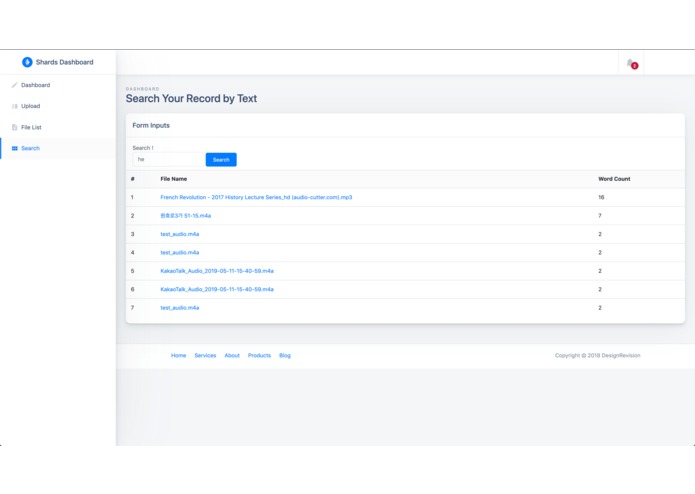Click the 'Form Inputs' card heading

click(151, 125)
